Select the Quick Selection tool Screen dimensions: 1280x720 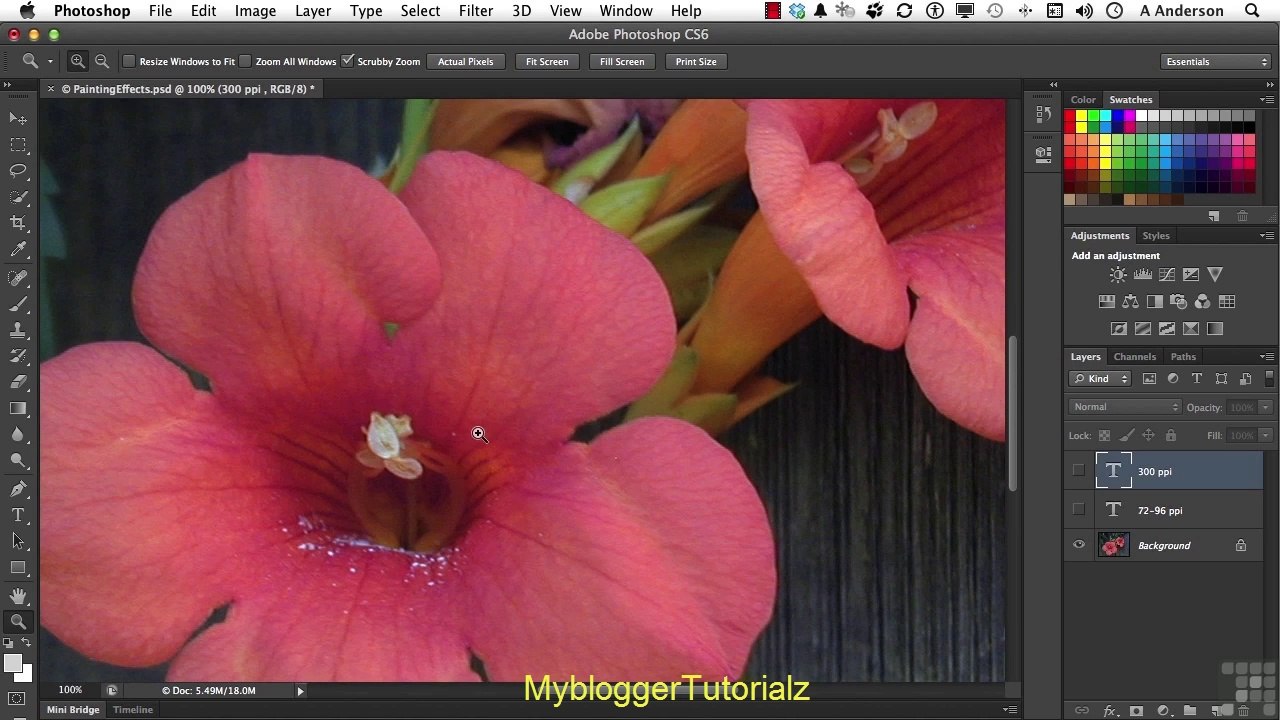click(18, 197)
